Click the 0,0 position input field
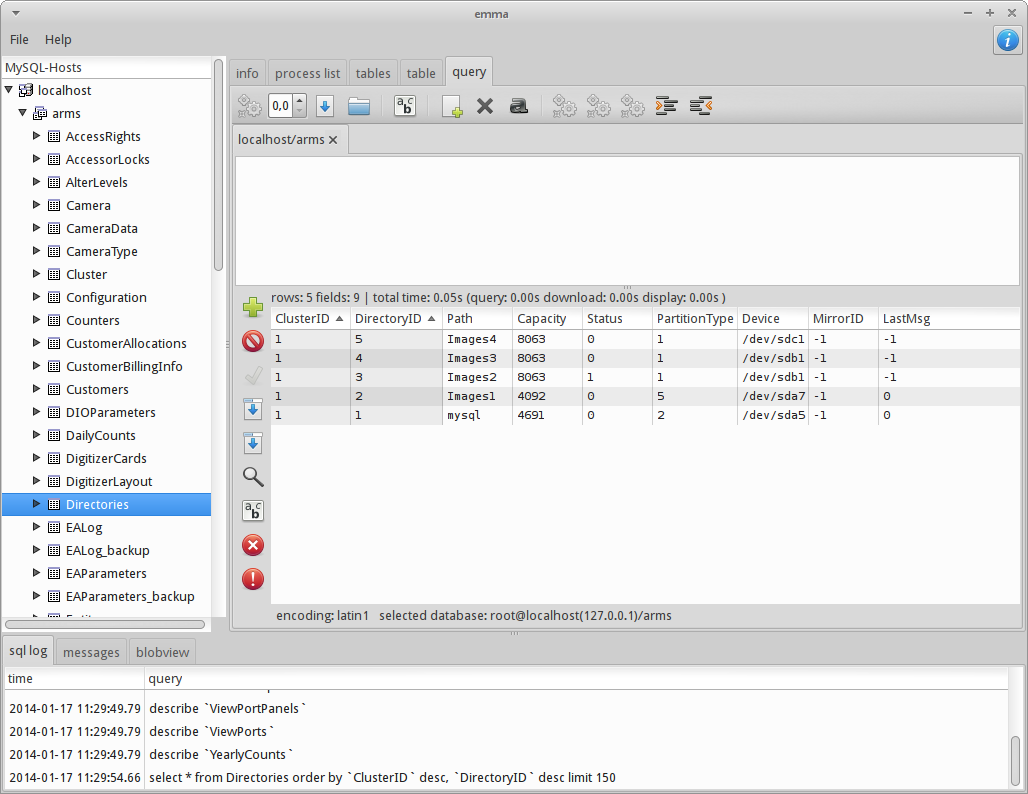 pos(281,106)
